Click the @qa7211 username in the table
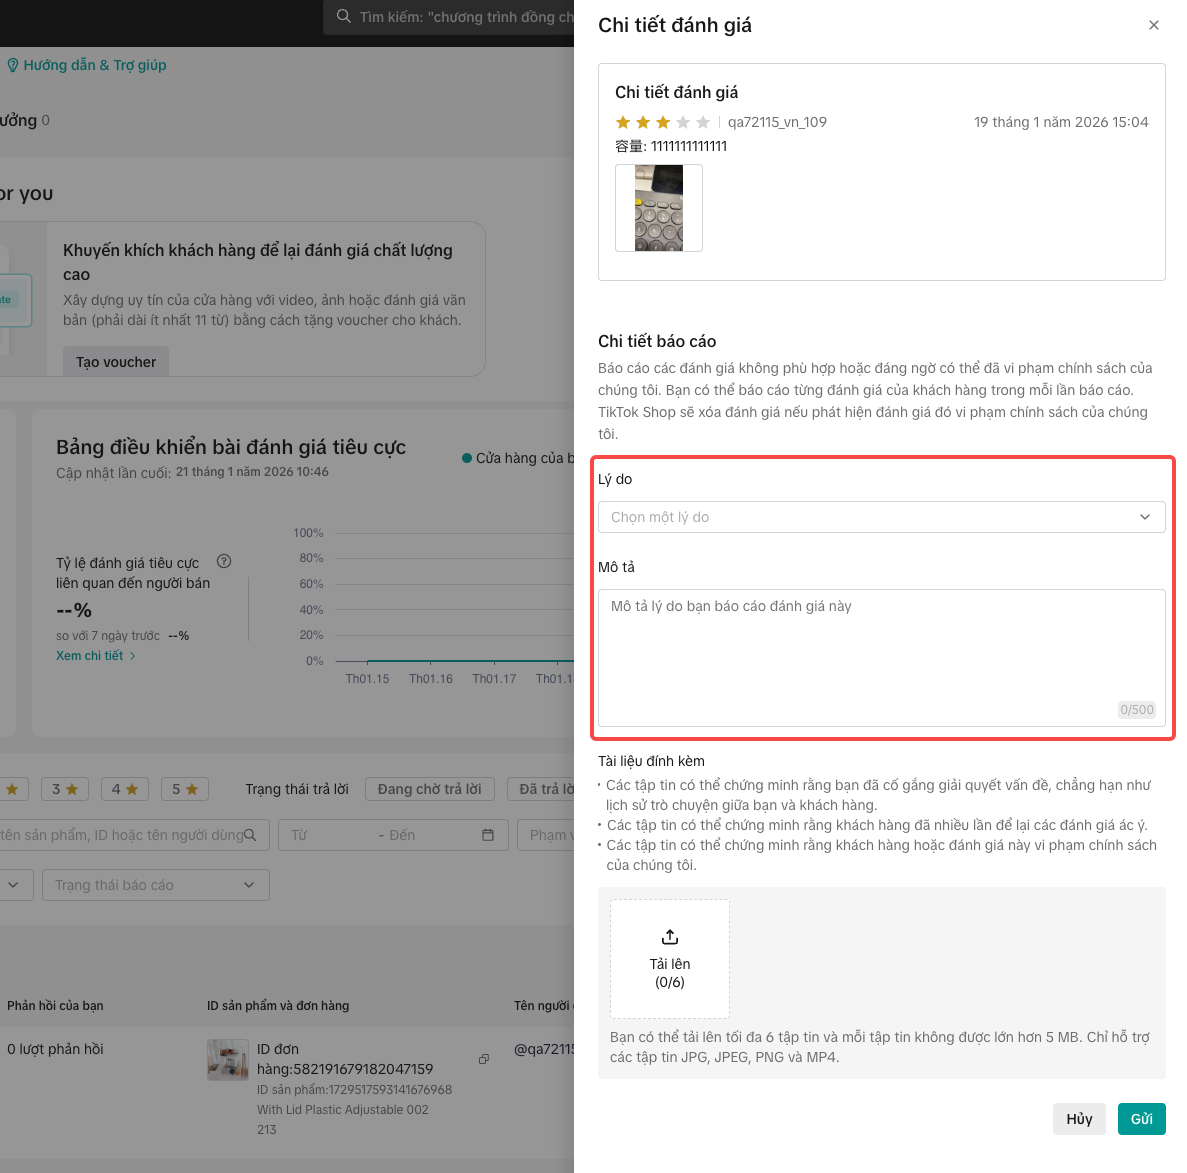 tap(544, 1049)
